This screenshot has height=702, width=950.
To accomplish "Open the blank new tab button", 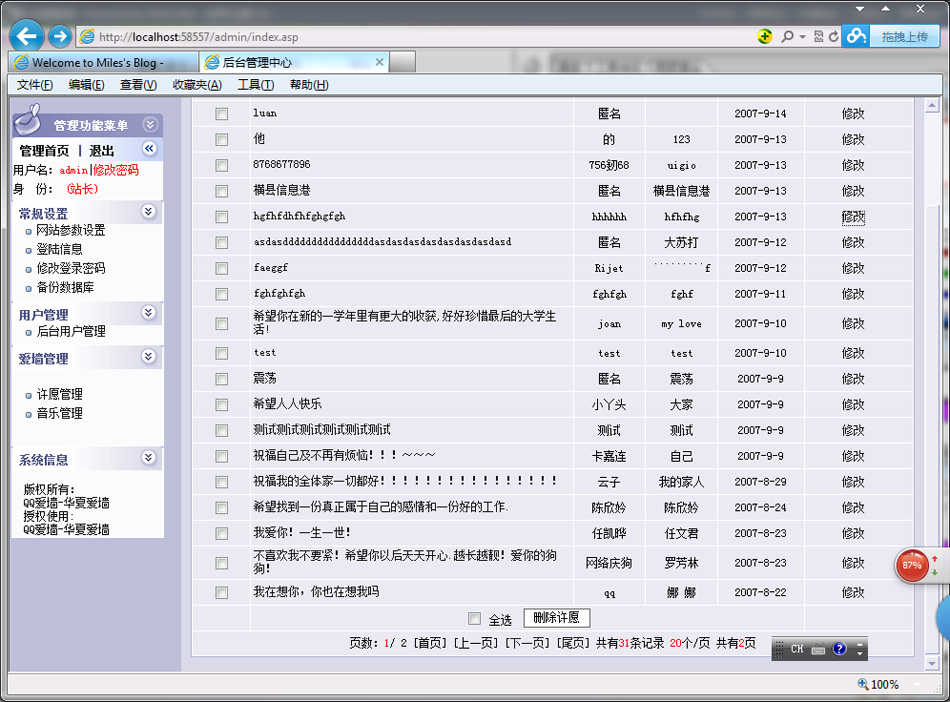I will click(402, 62).
